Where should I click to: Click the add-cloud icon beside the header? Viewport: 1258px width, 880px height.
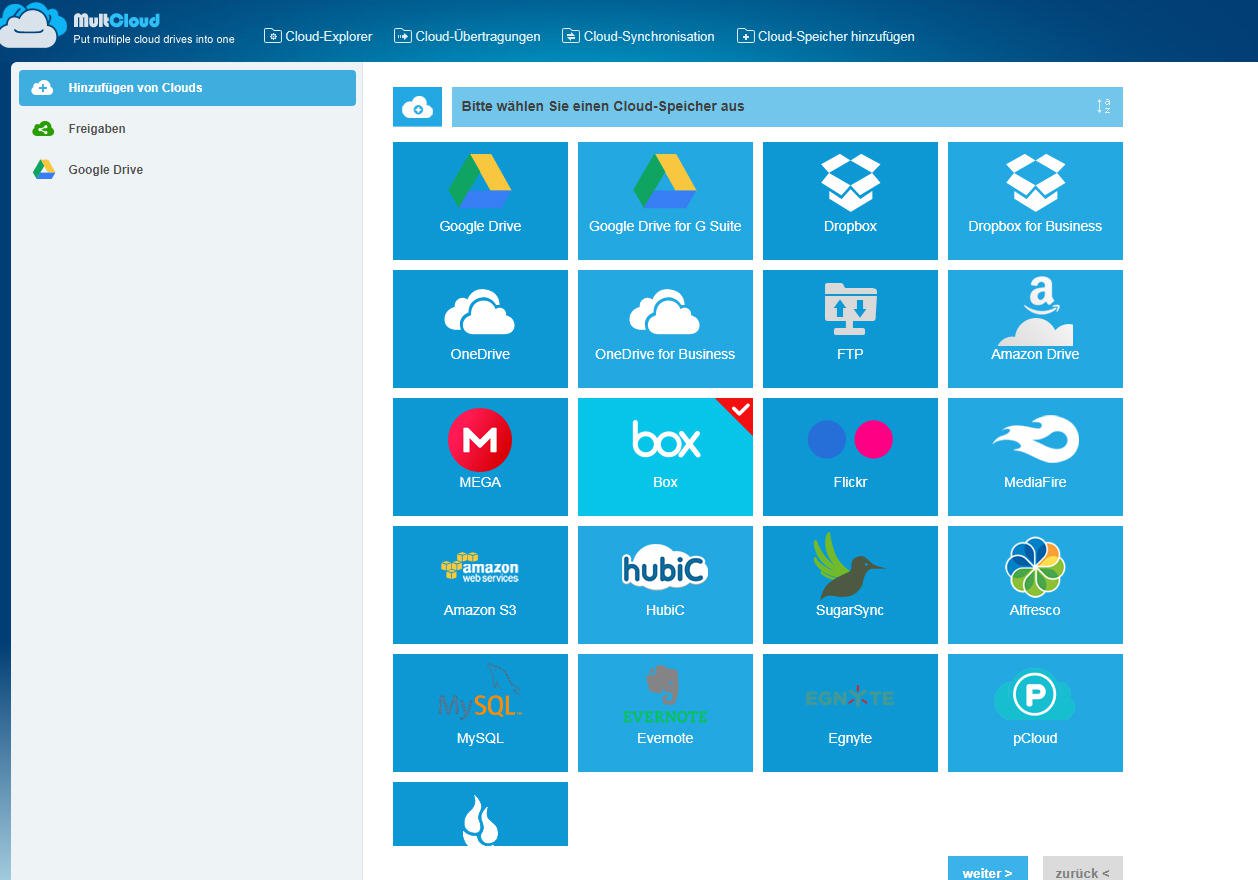417,107
